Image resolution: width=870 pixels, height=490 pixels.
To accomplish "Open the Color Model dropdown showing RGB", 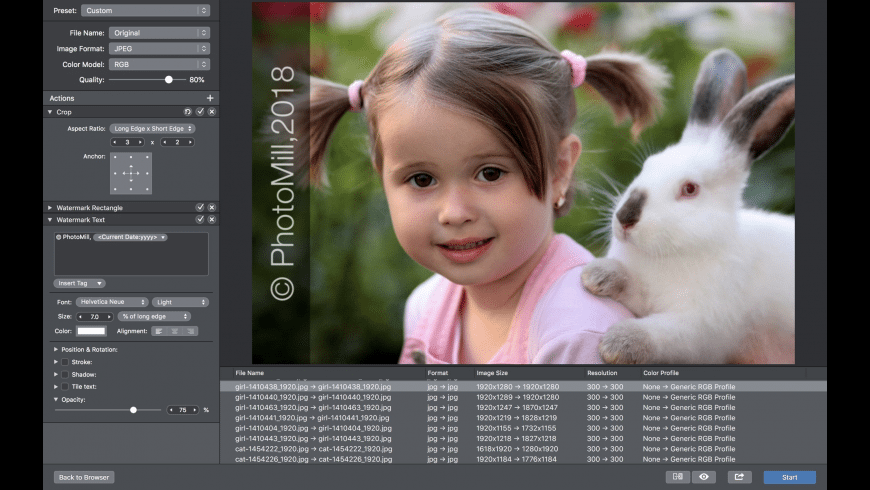I will click(x=159, y=64).
